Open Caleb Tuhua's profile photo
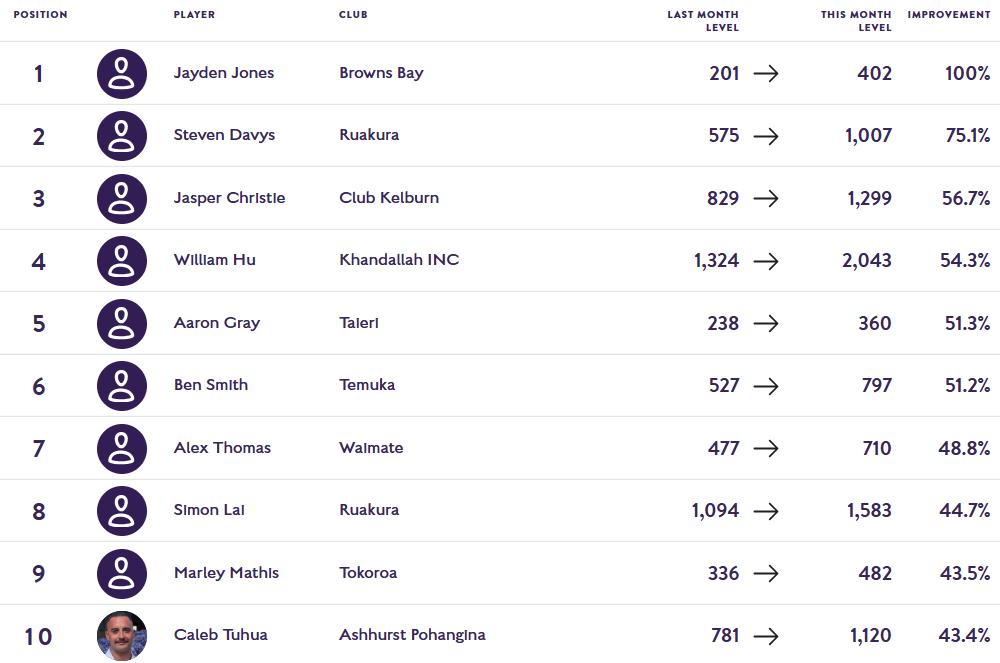Image resolution: width=1000 pixels, height=663 pixels. point(122,636)
